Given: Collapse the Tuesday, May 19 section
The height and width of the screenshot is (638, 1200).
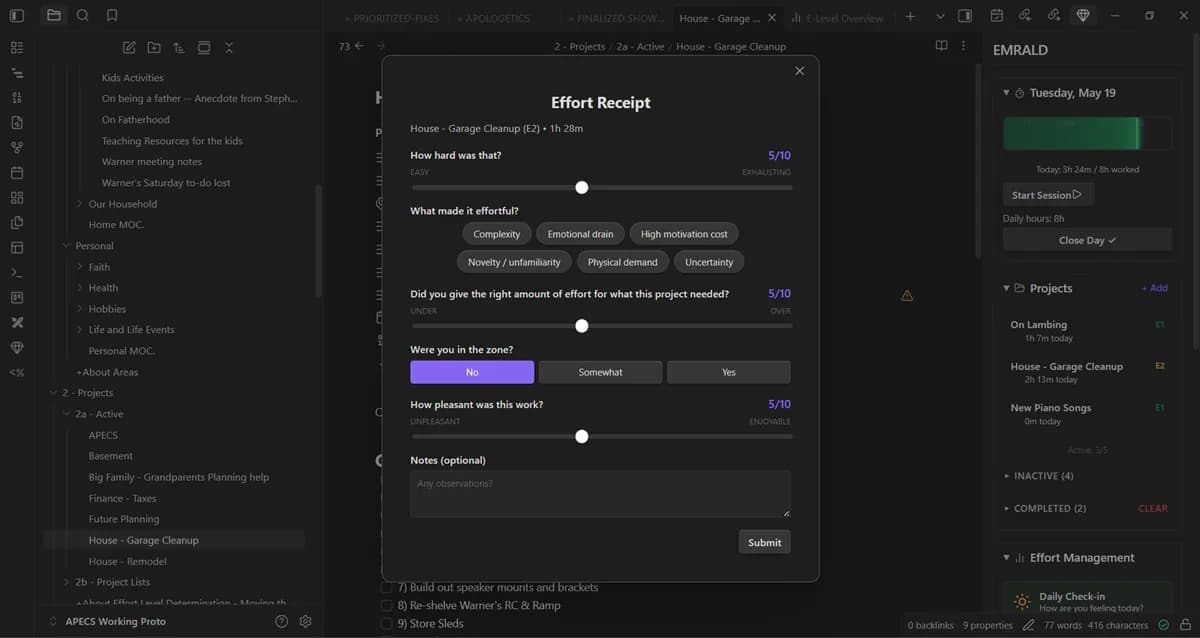Looking at the screenshot, I should tap(1007, 93).
